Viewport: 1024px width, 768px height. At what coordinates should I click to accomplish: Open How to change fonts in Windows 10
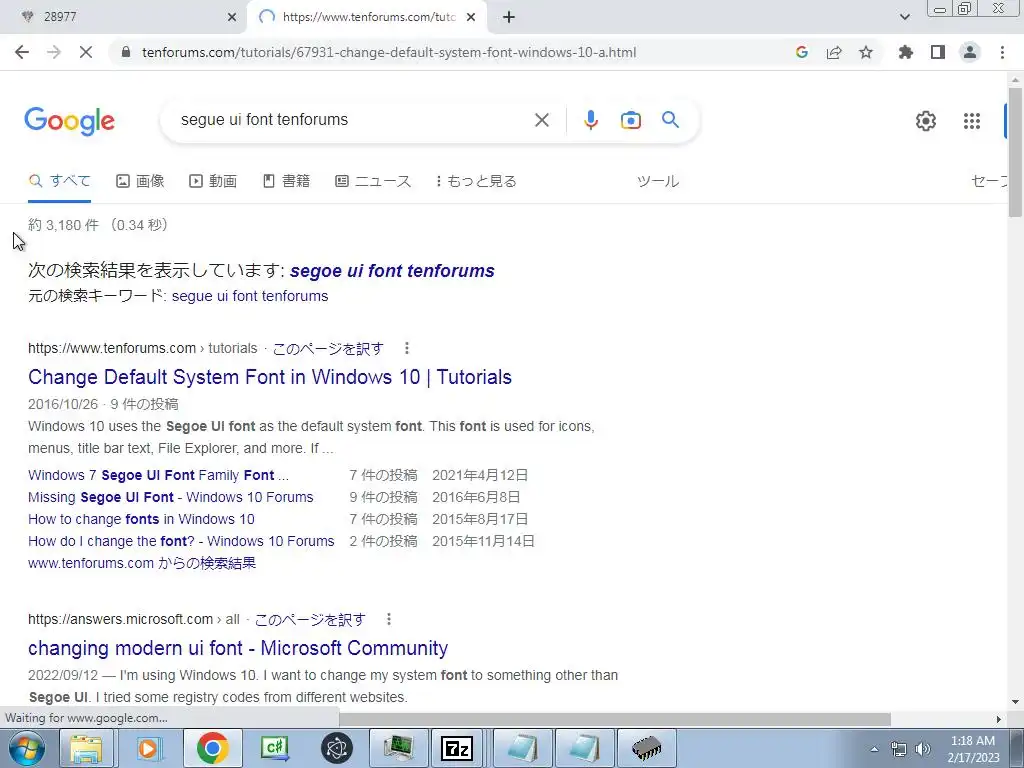click(x=141, y=519)
